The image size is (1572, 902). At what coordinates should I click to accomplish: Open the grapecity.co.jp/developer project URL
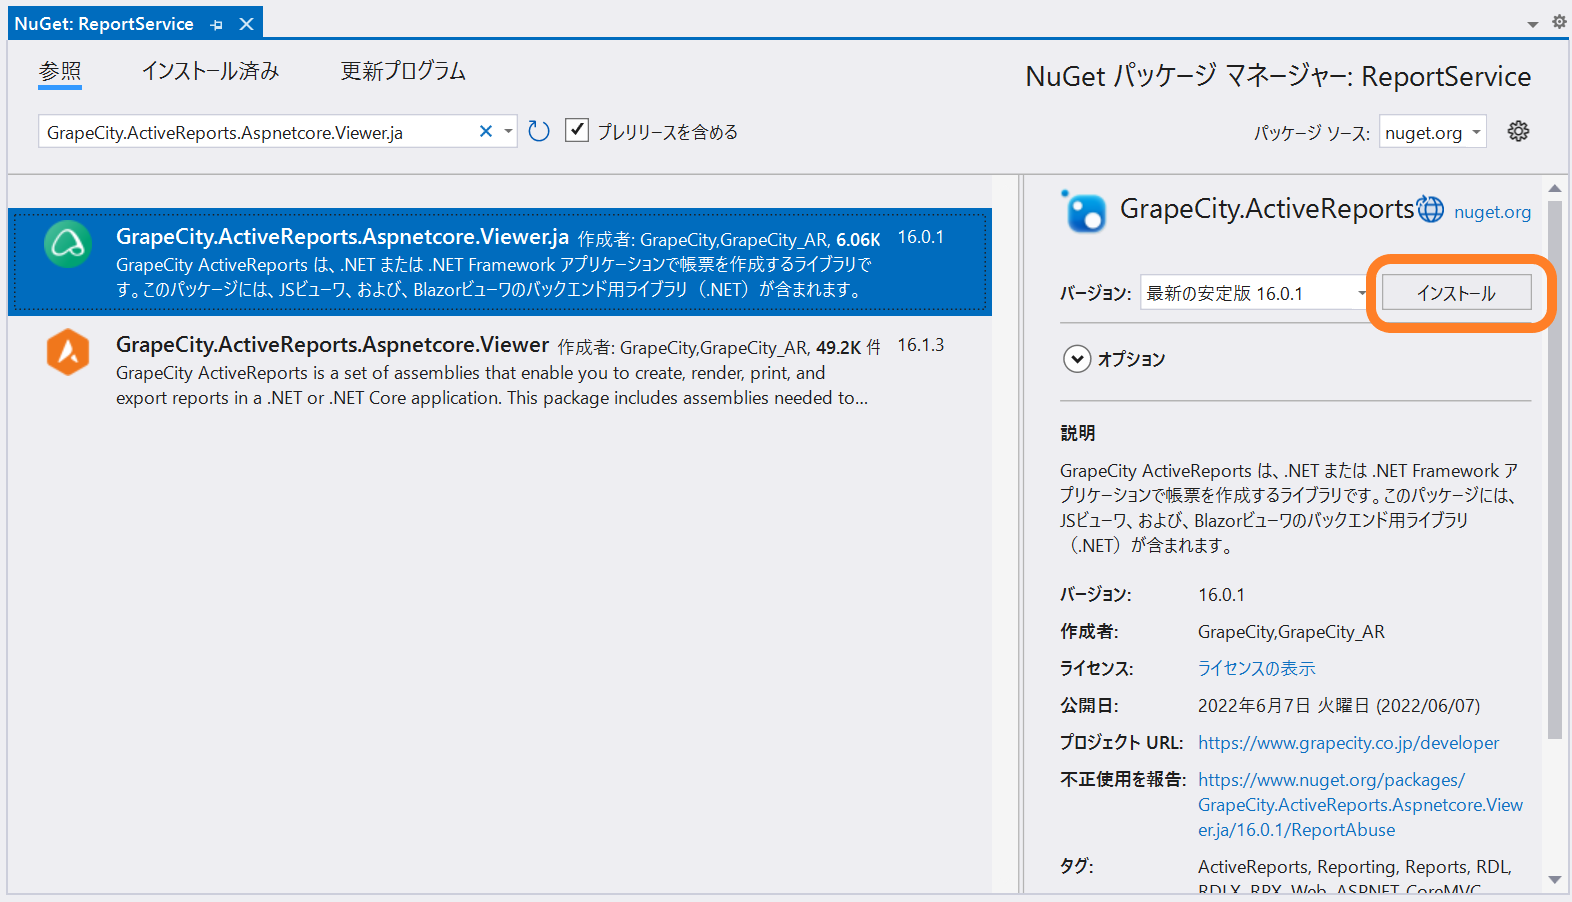[1348, 743]
